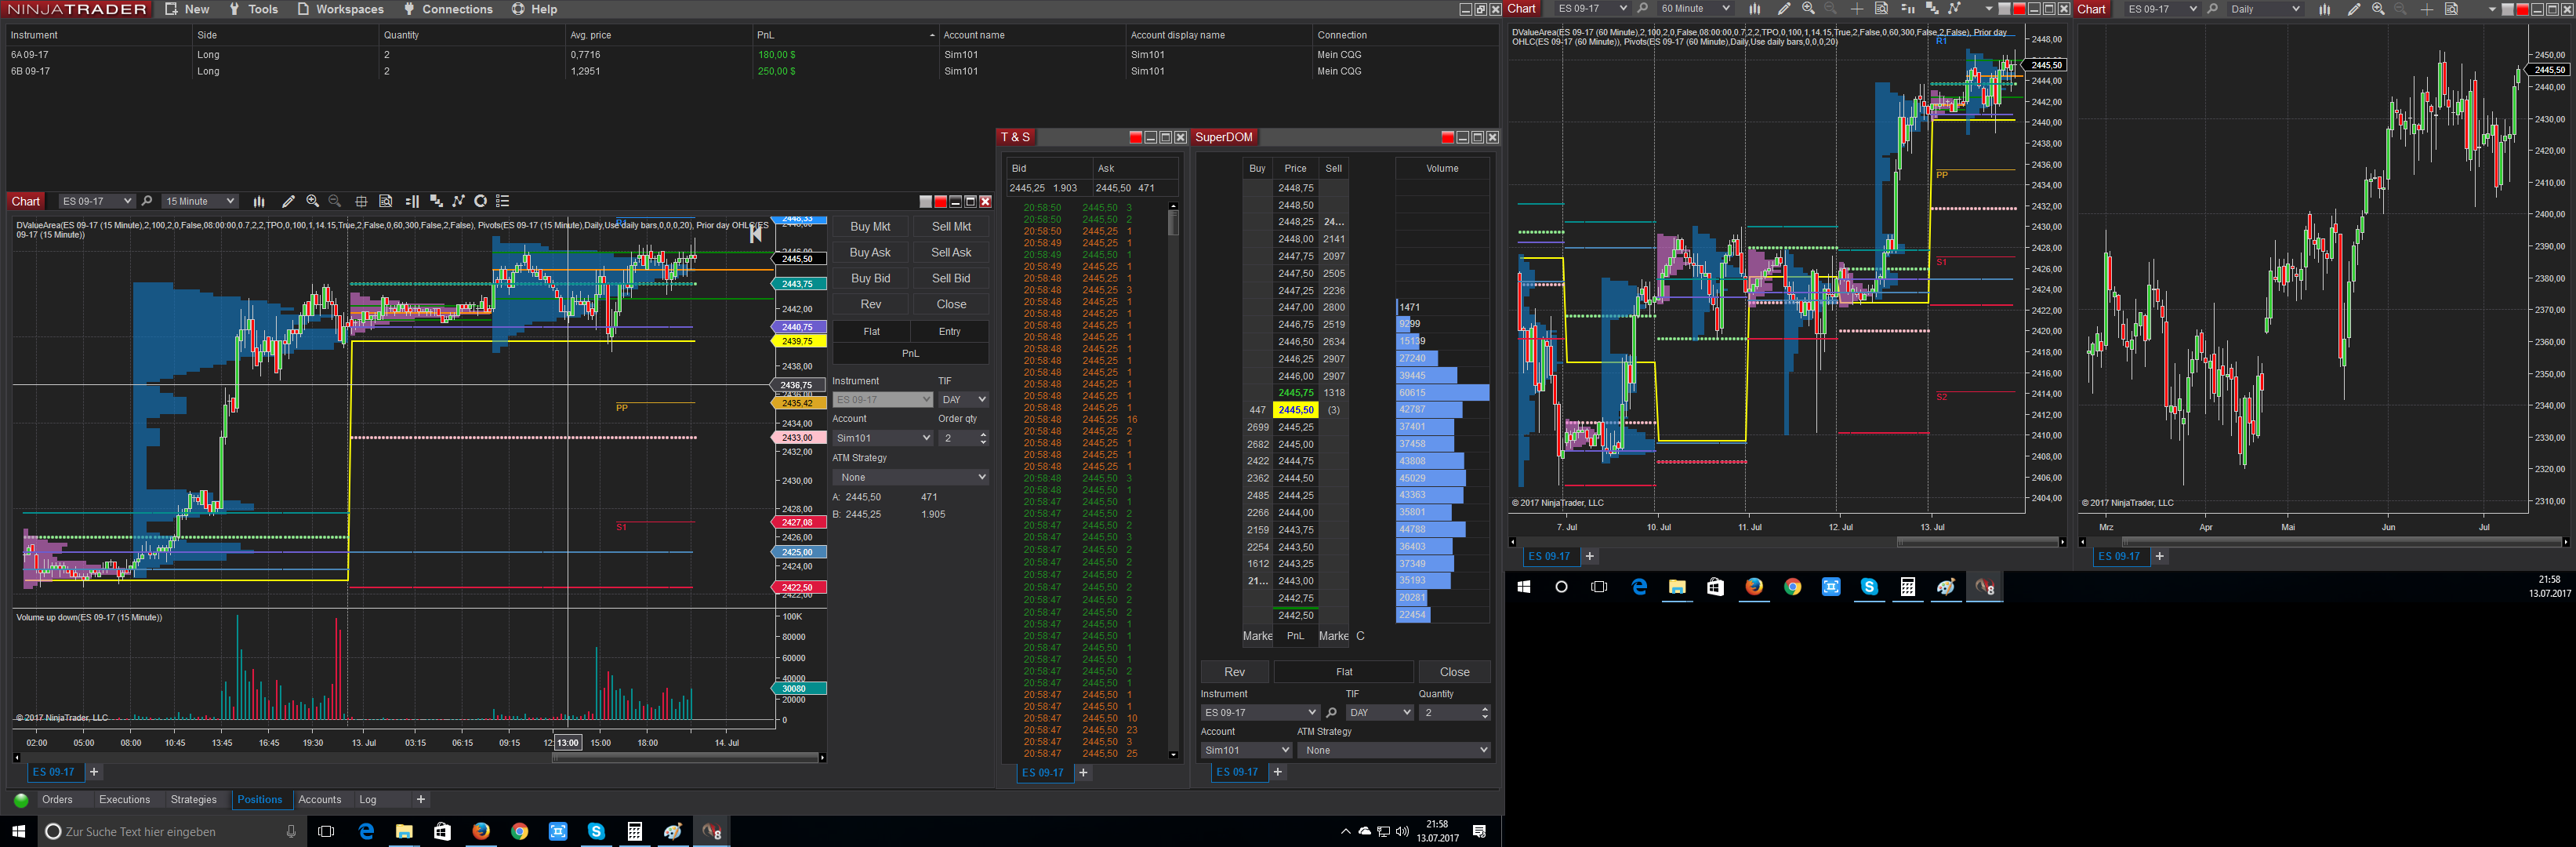Click the taskbar search box
Image resolution: width=2576 pixels, height=847 pixels.
tap(172, 832)
